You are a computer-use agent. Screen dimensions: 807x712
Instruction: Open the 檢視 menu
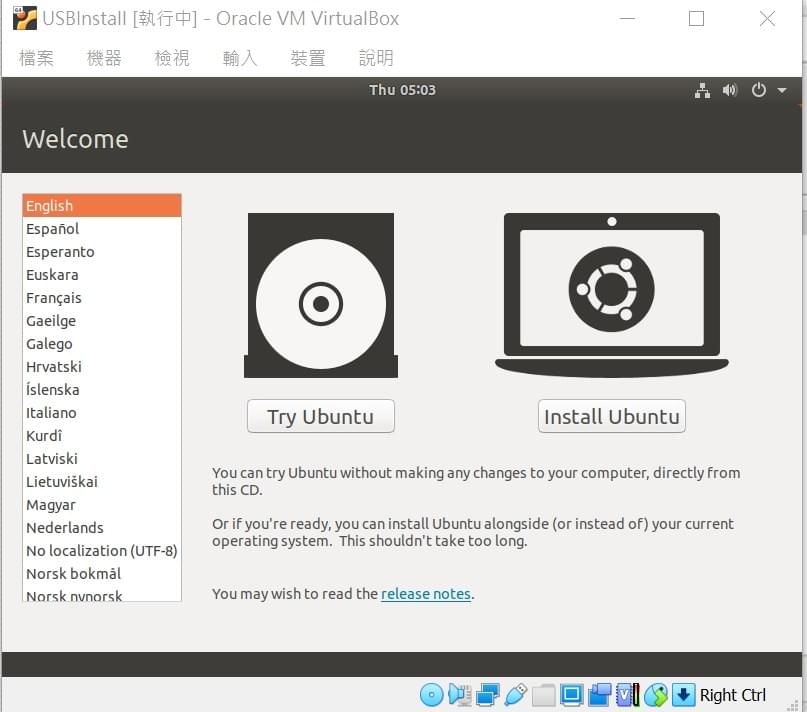tap(172, 58)
